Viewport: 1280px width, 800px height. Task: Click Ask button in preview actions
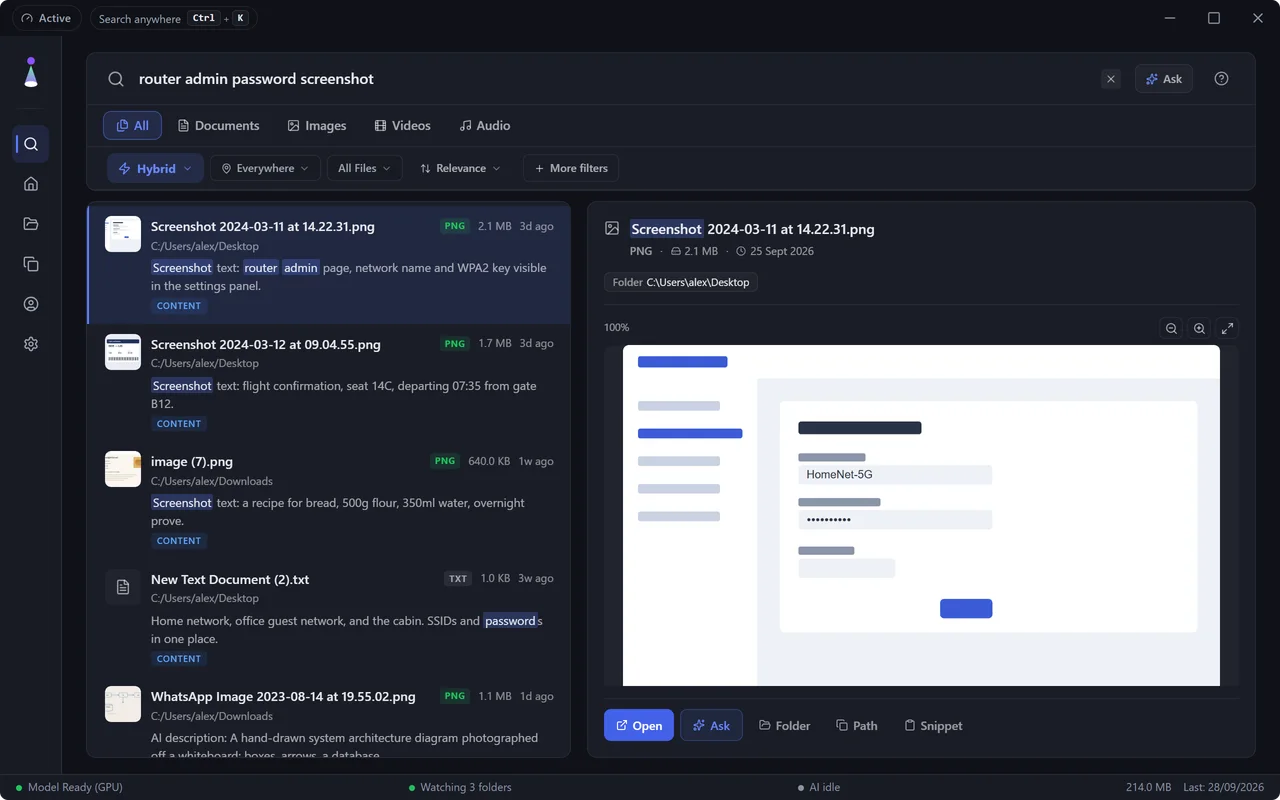click(x=711, y=725)
